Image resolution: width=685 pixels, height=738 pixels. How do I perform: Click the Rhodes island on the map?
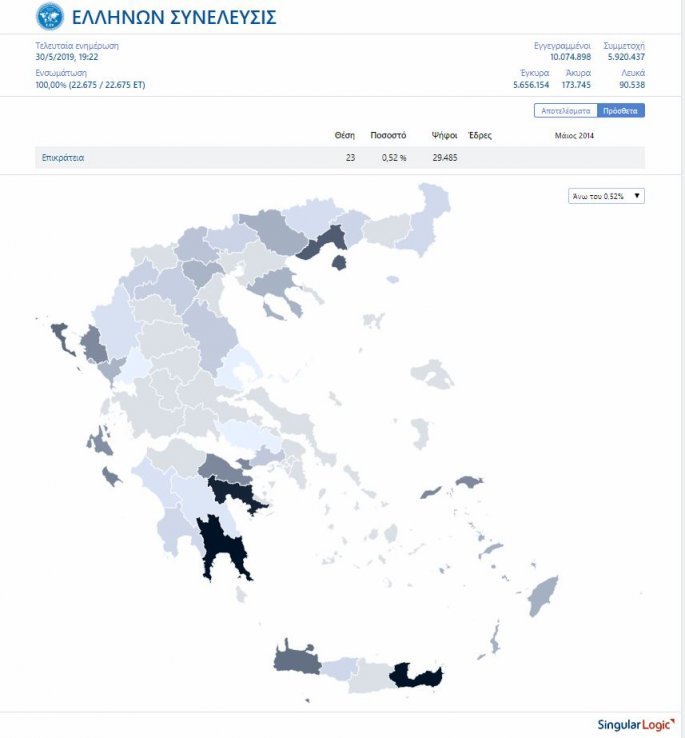tap(543, 595)
